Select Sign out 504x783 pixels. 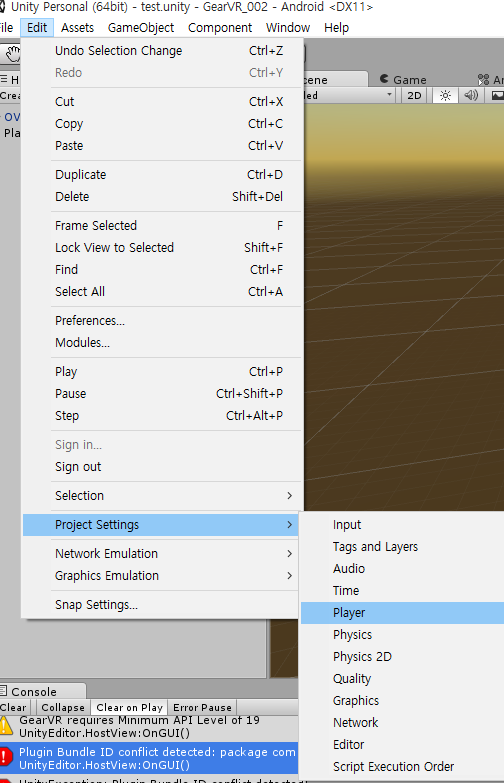click(162, 466)
